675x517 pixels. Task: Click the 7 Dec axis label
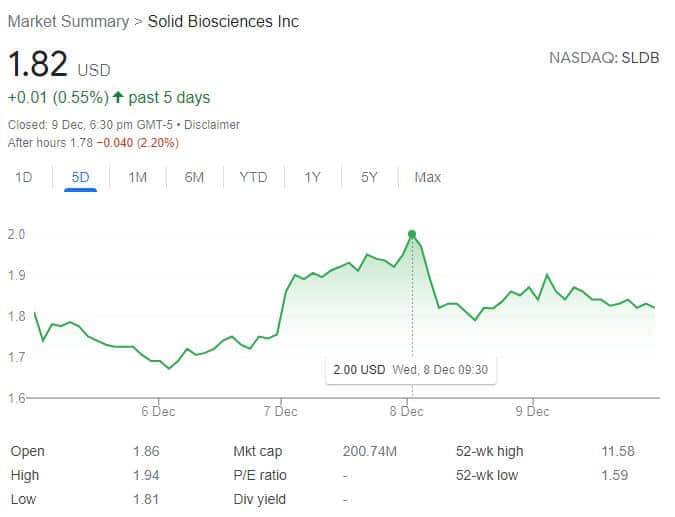pos(281,412)
